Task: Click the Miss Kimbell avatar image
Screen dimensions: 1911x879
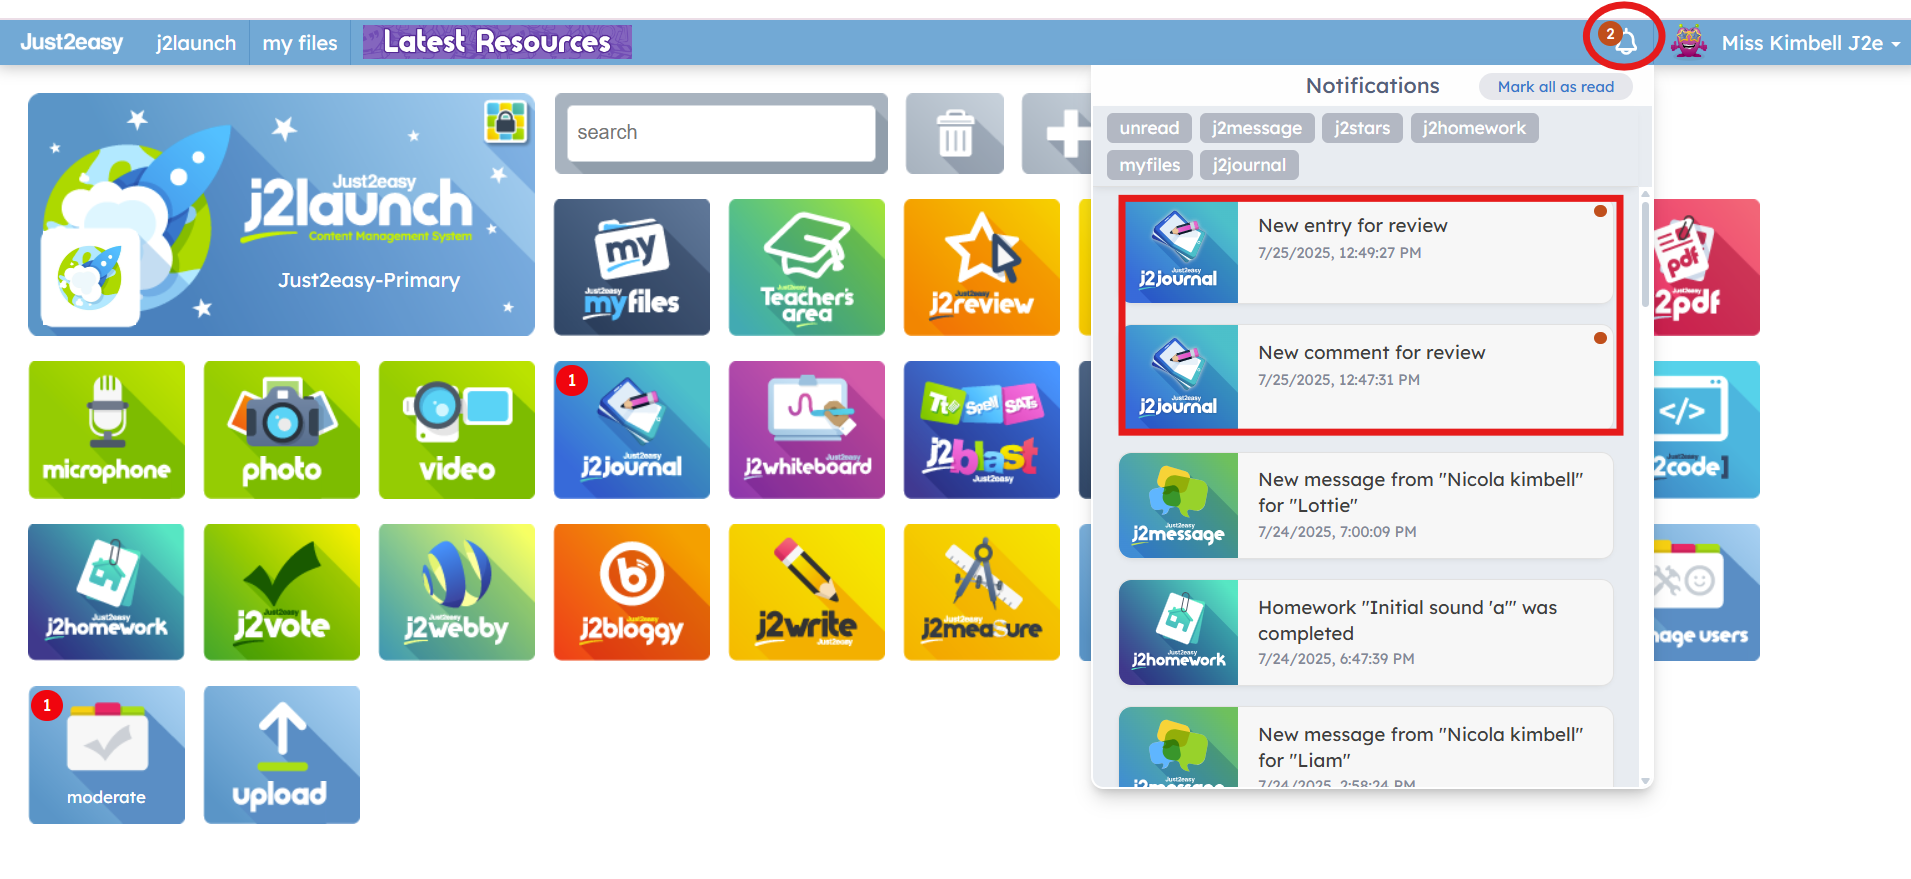Action: pos(1689,42)
